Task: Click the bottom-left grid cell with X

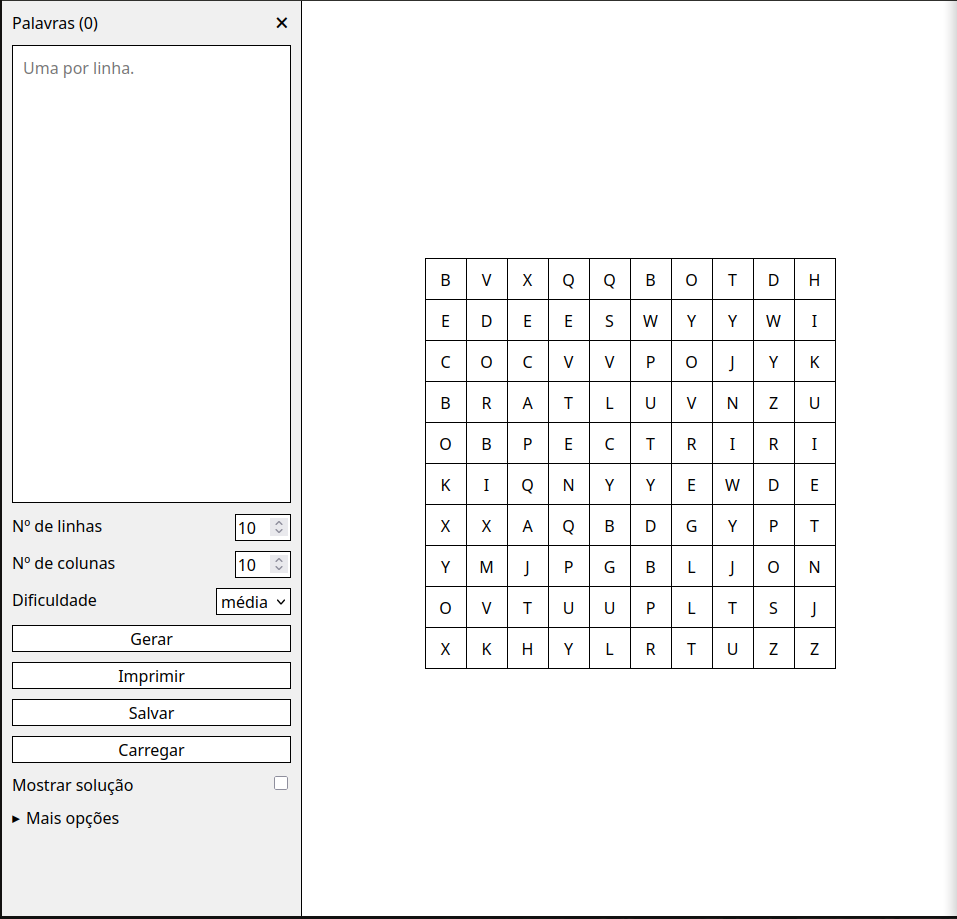Action: 445,649
